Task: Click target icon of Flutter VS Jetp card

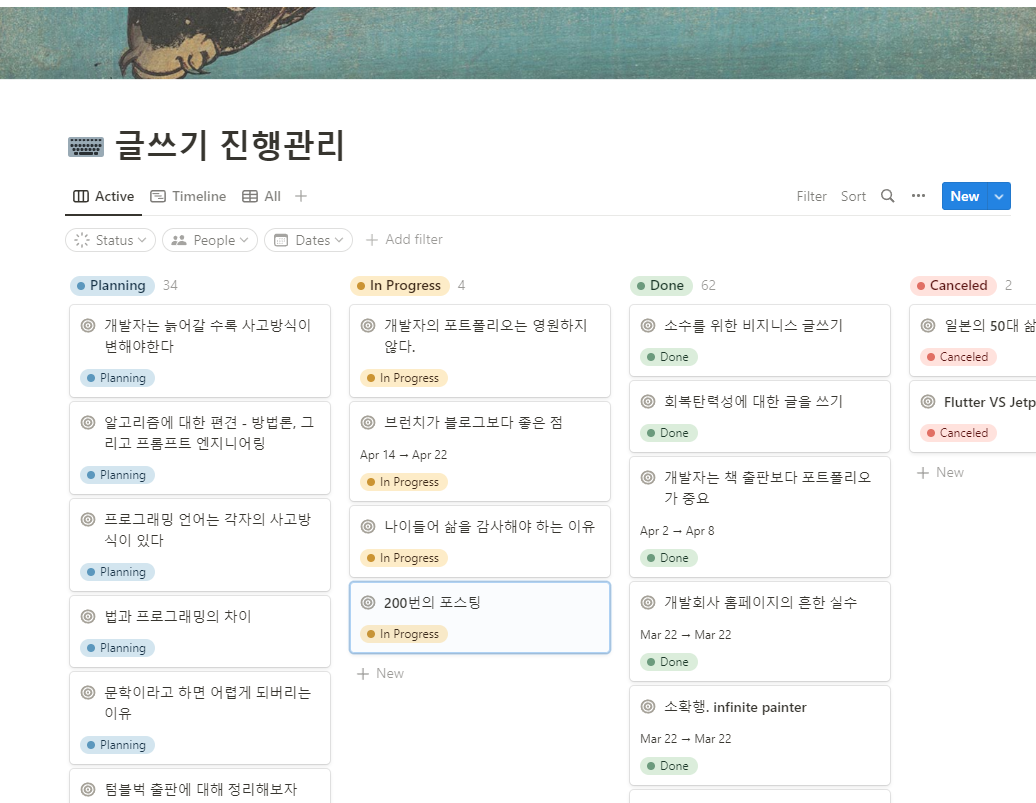Action: point(928,401)
